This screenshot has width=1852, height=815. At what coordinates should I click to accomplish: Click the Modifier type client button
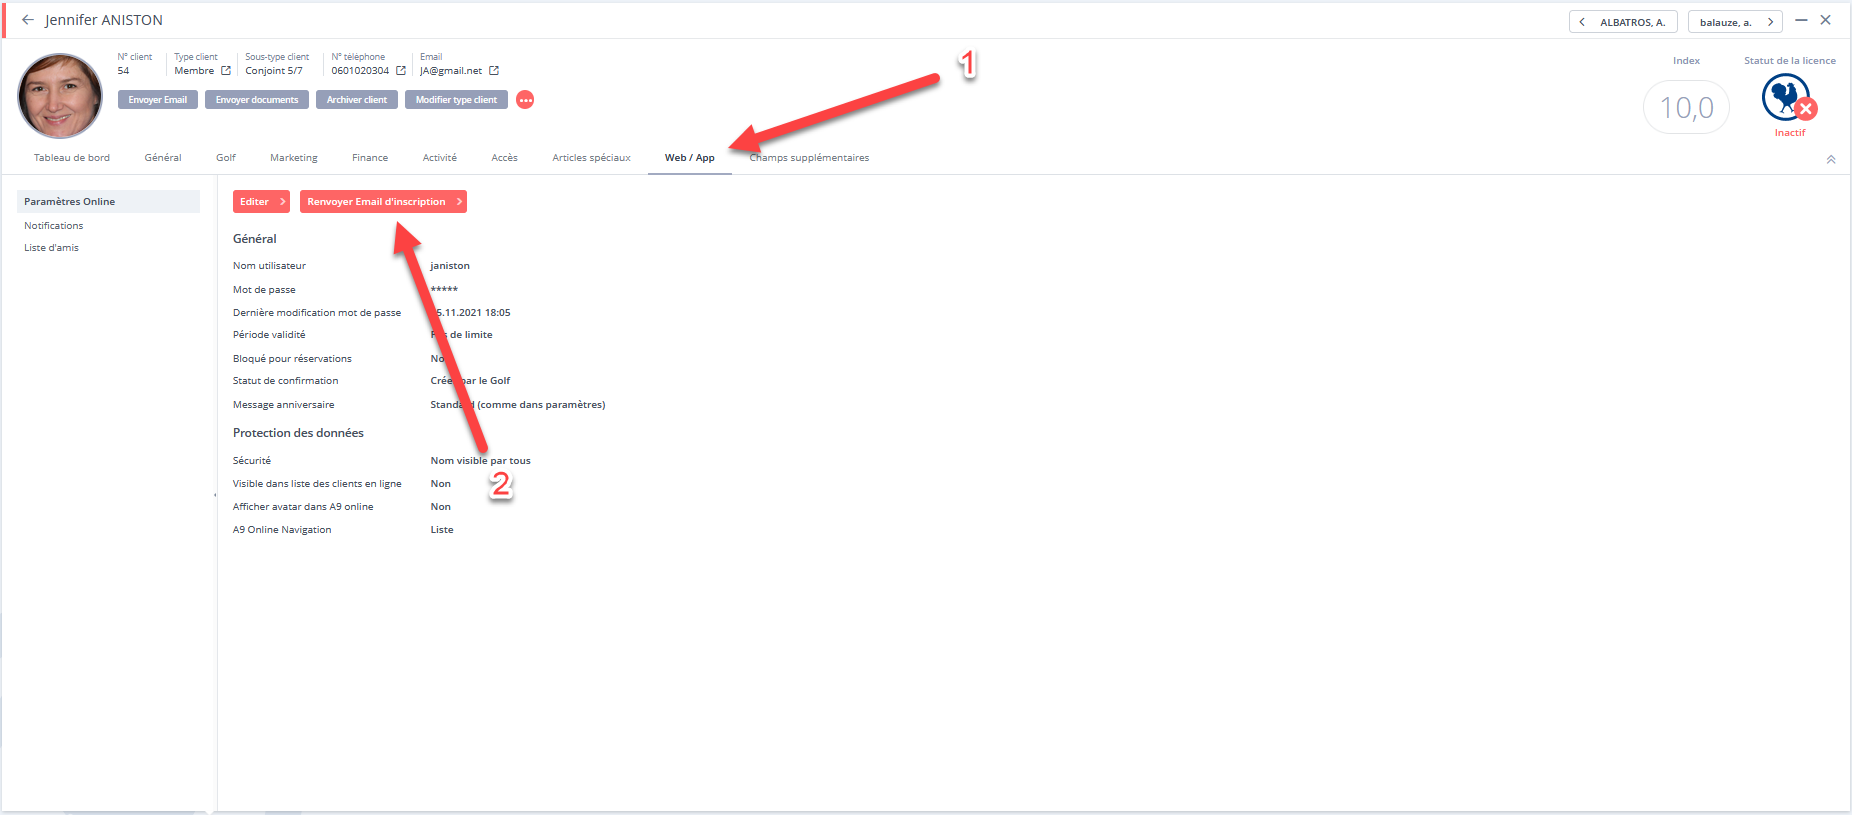coord(456,100)
